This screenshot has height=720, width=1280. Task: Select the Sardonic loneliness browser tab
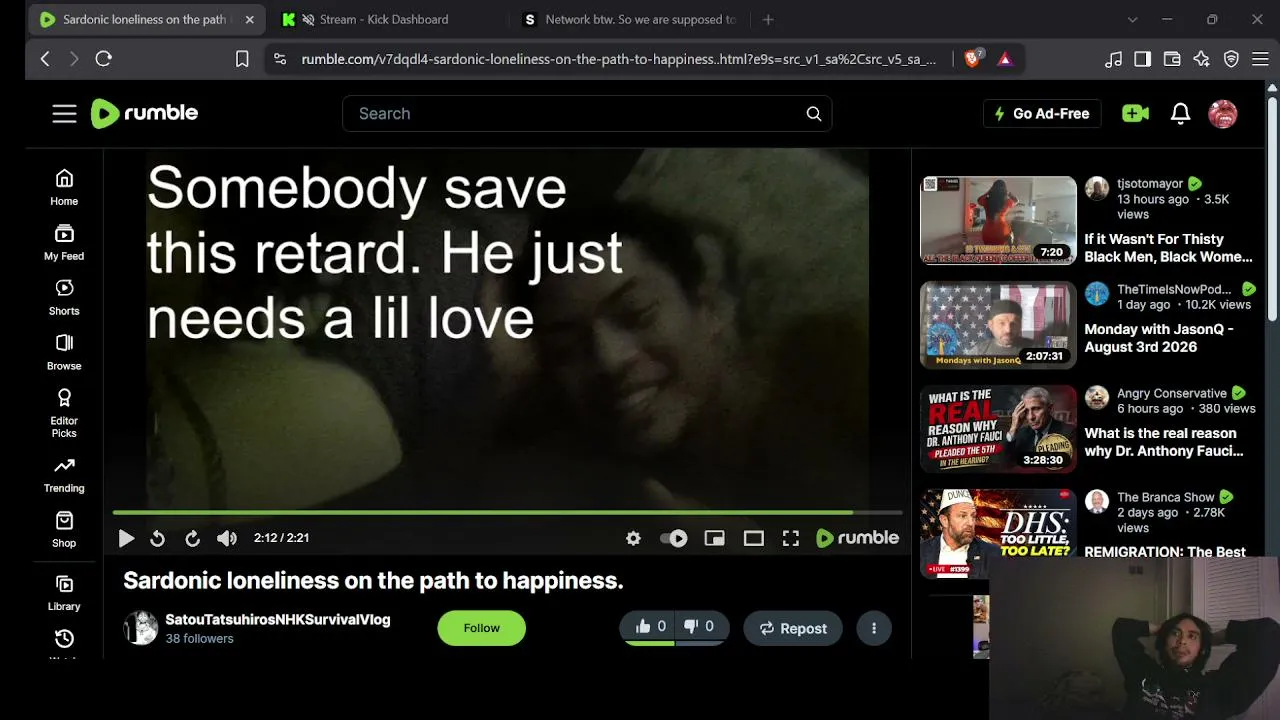pos(145,19)
